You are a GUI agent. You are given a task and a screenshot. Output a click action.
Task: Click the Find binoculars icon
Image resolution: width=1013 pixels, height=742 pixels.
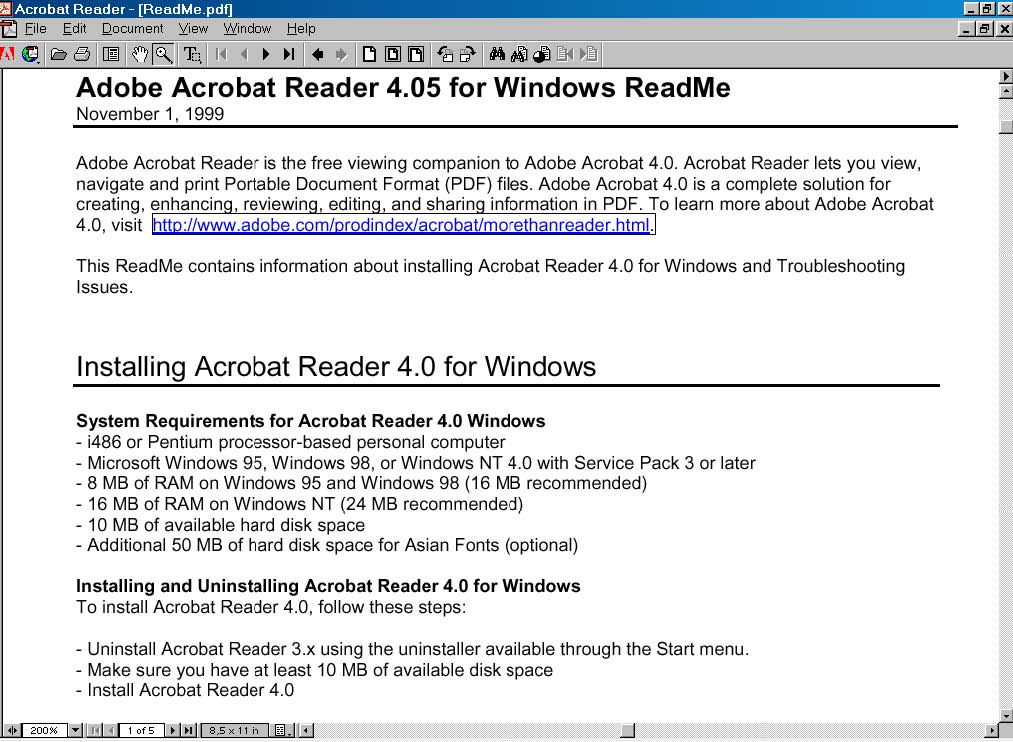point(497,54)
